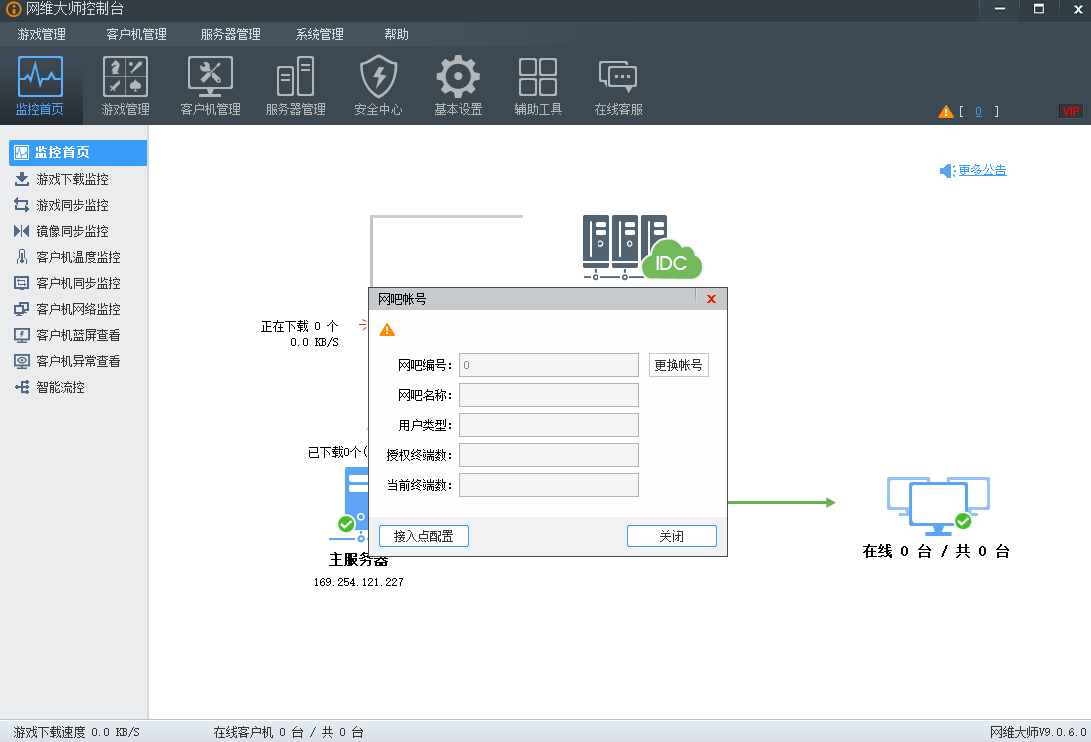1091x742 pixels.
Task: Click the 用户类型 input field
Action: (x=549, y=425)
